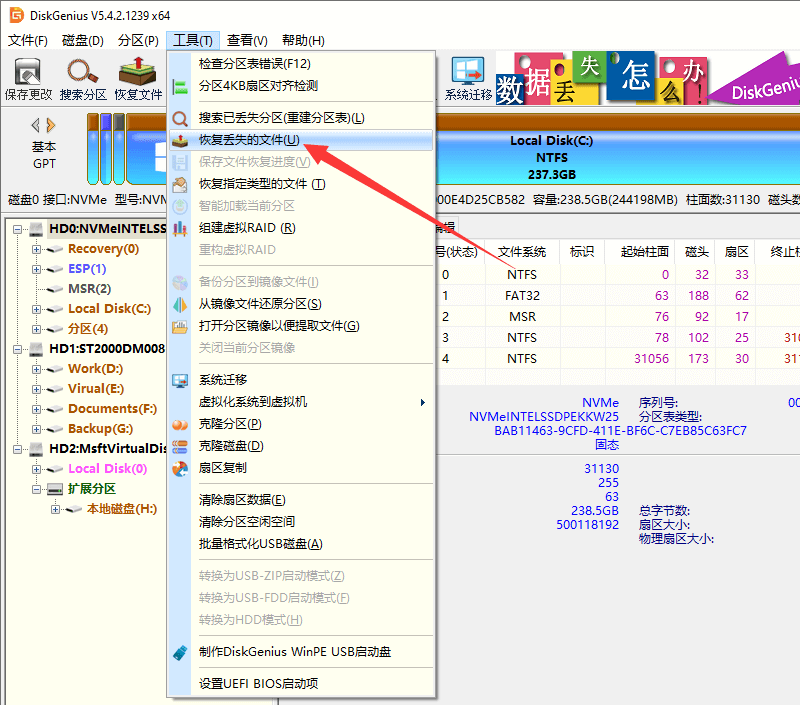This screenshot has width=800, height=705.
Task: Collapse the 扩展分区 tree node
Action: (36, 489)
